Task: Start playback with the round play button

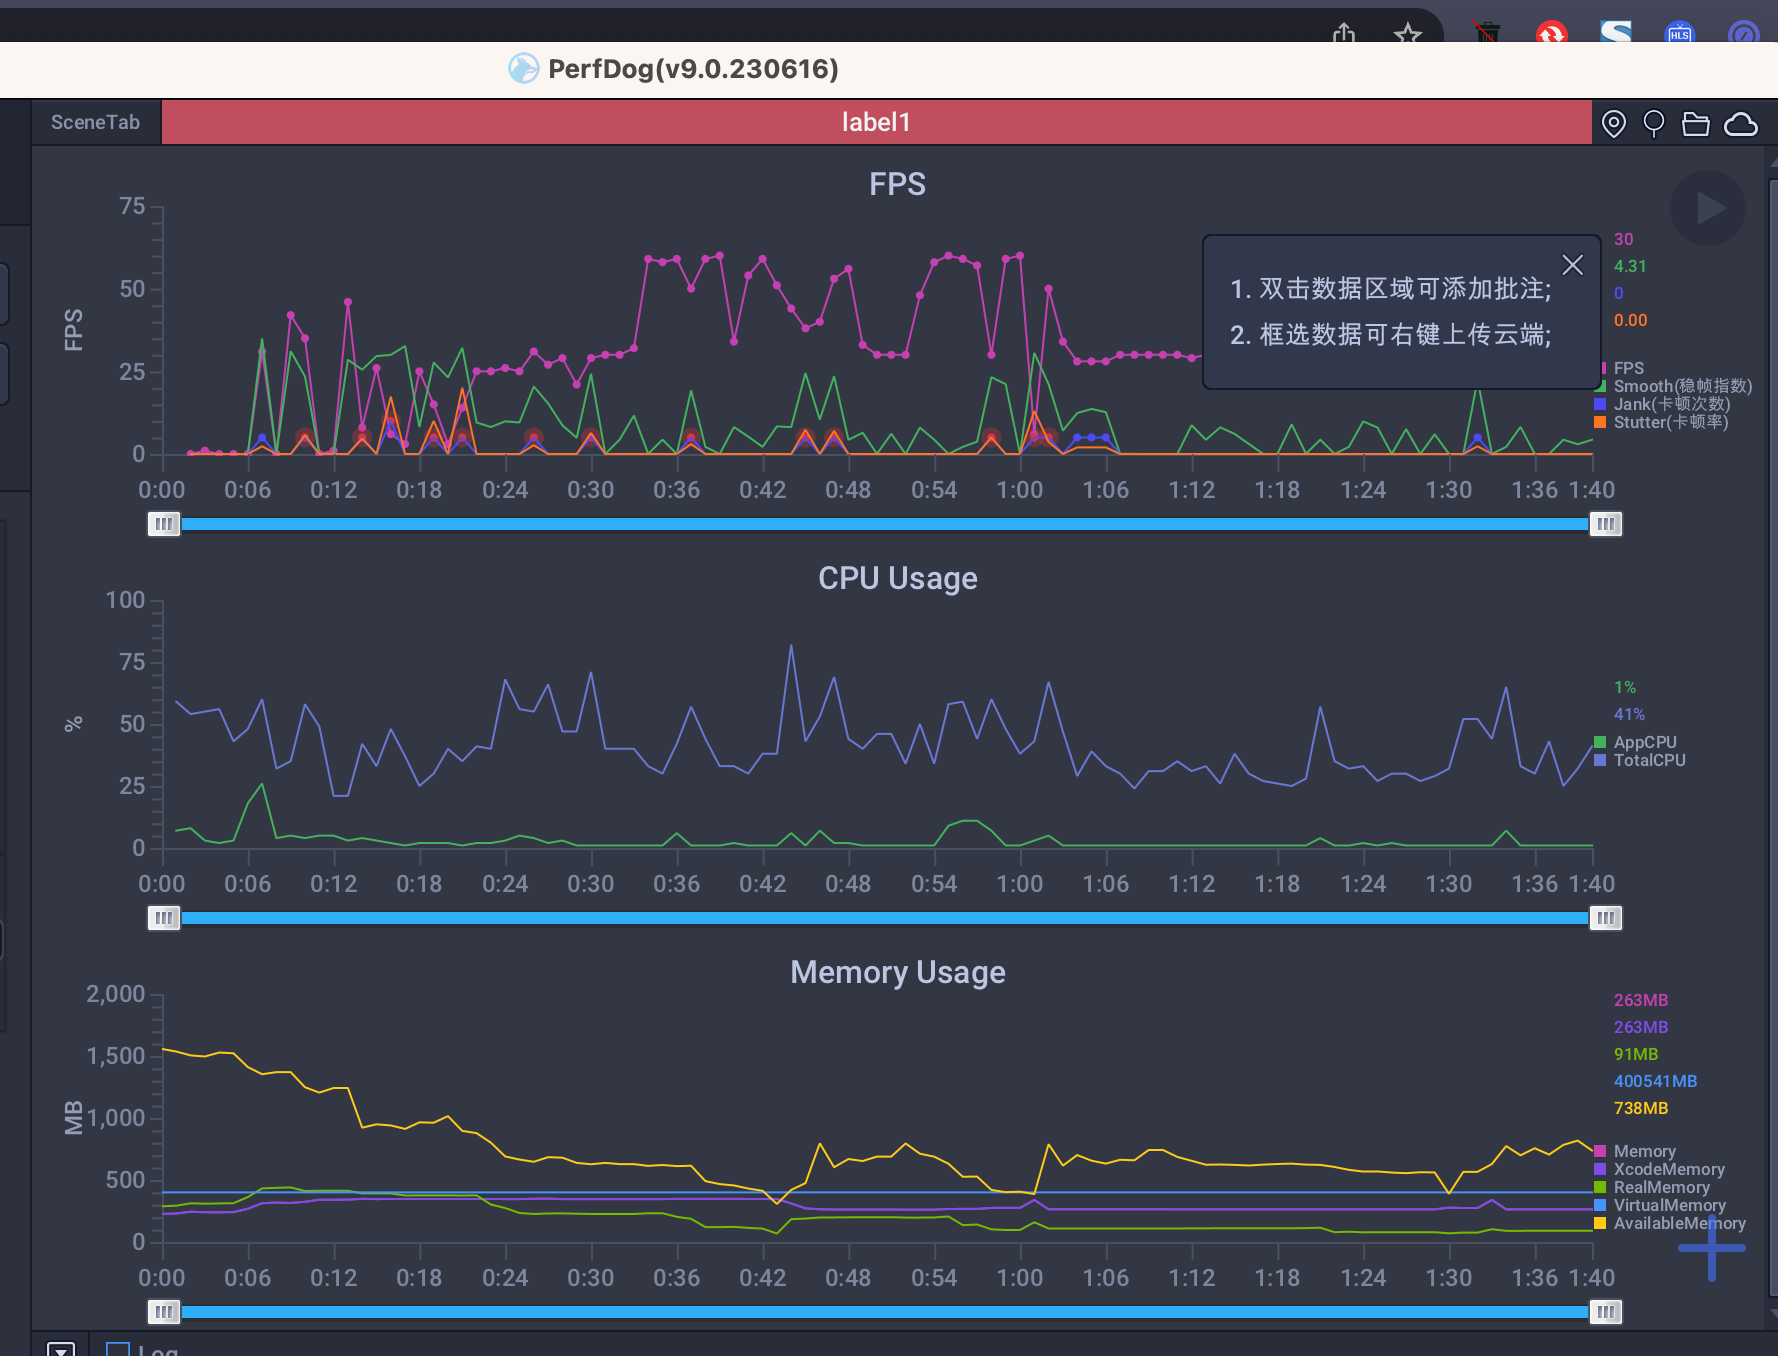Action: tap(1708, 208)
